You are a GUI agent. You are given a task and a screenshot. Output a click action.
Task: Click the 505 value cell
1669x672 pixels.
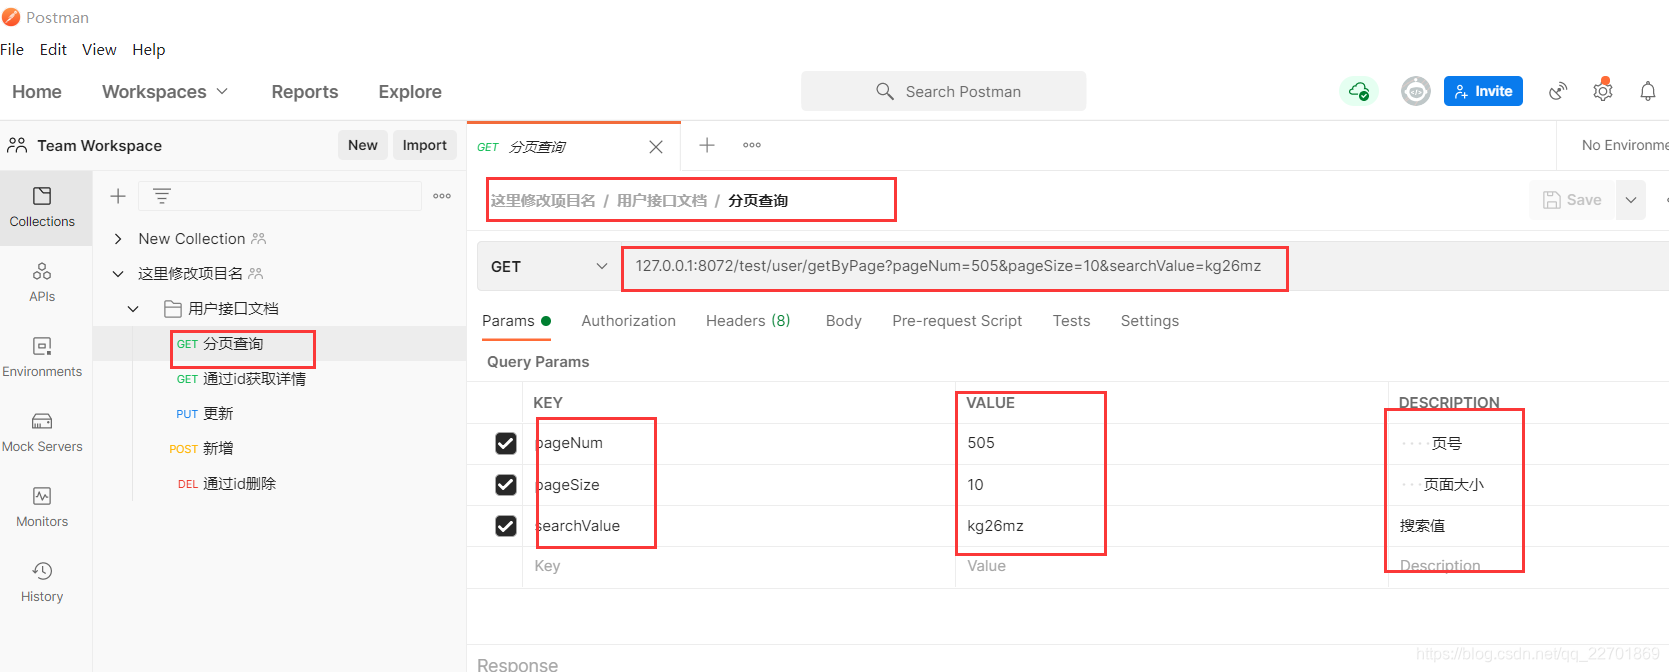(x=1171, y=443)
